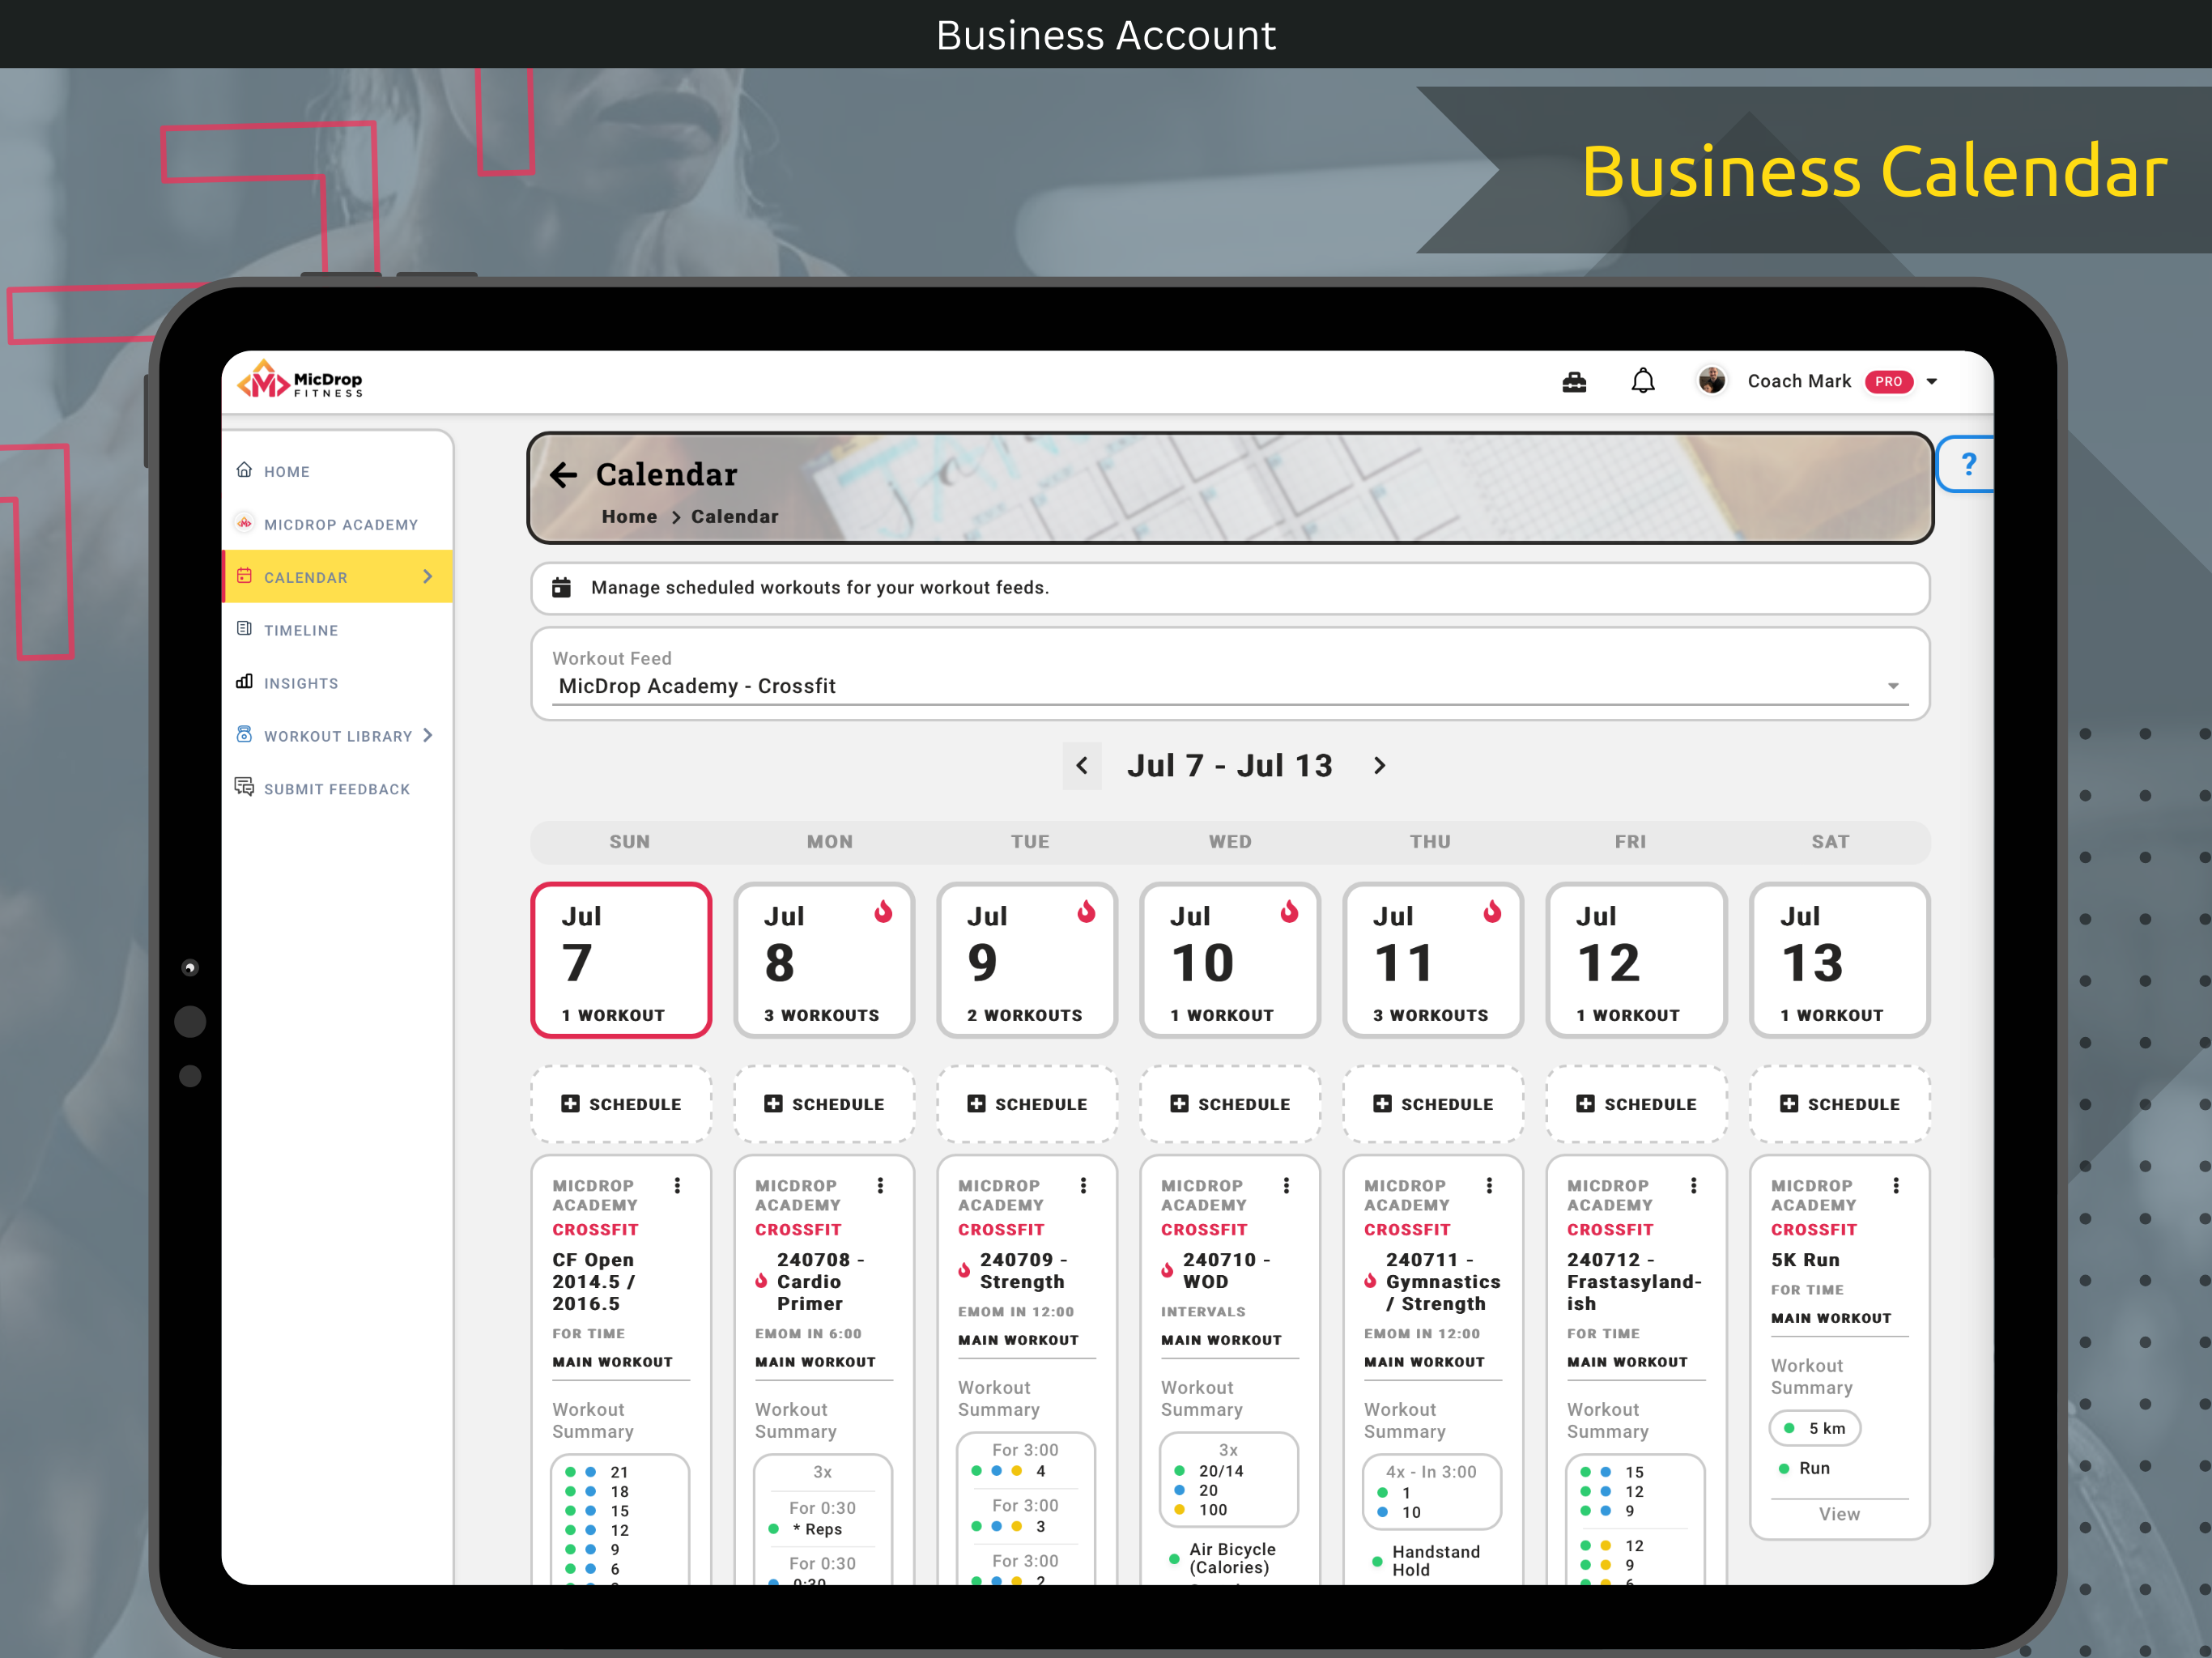Open Submit Feedback in the sidebar
This screenshot has width=2212, height=1658.
pyautogui.click(x=337, y=789)
